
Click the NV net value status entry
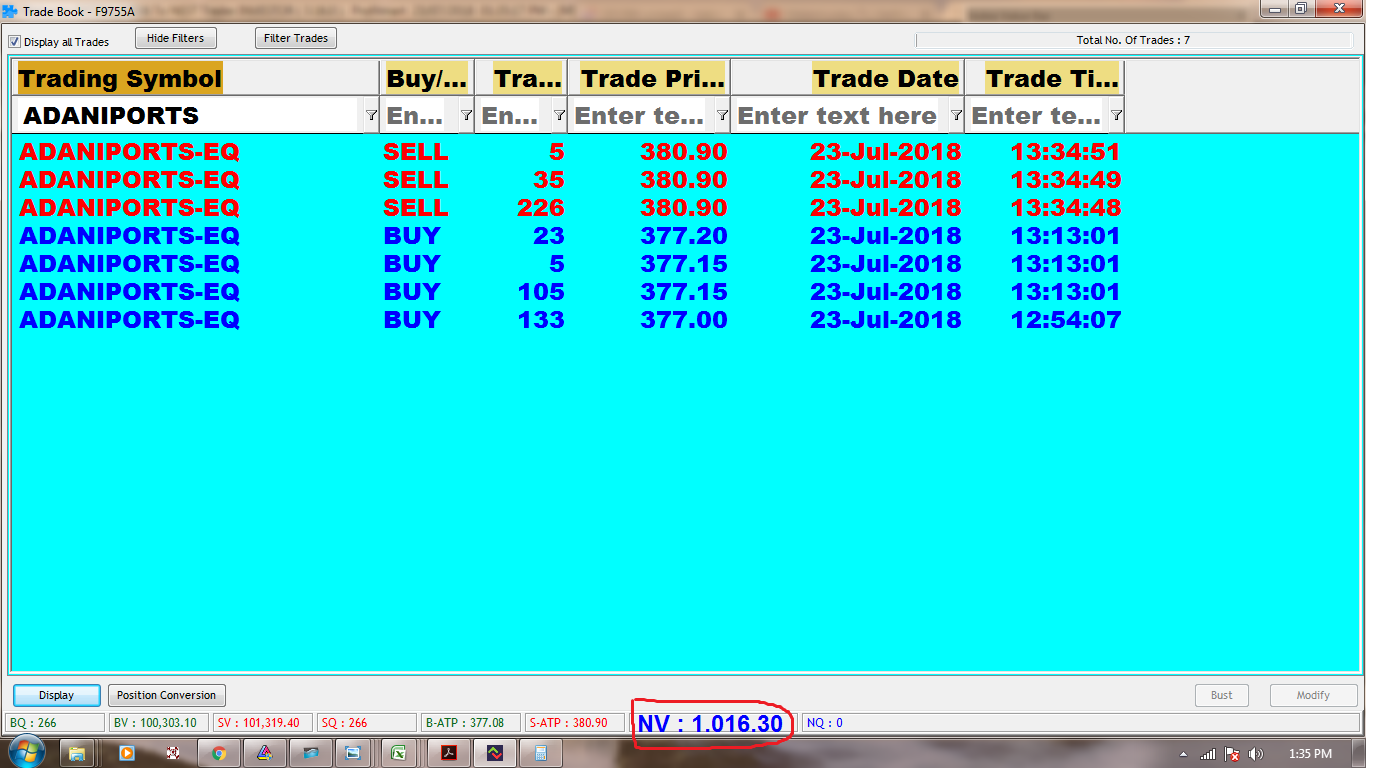point(710,723)
